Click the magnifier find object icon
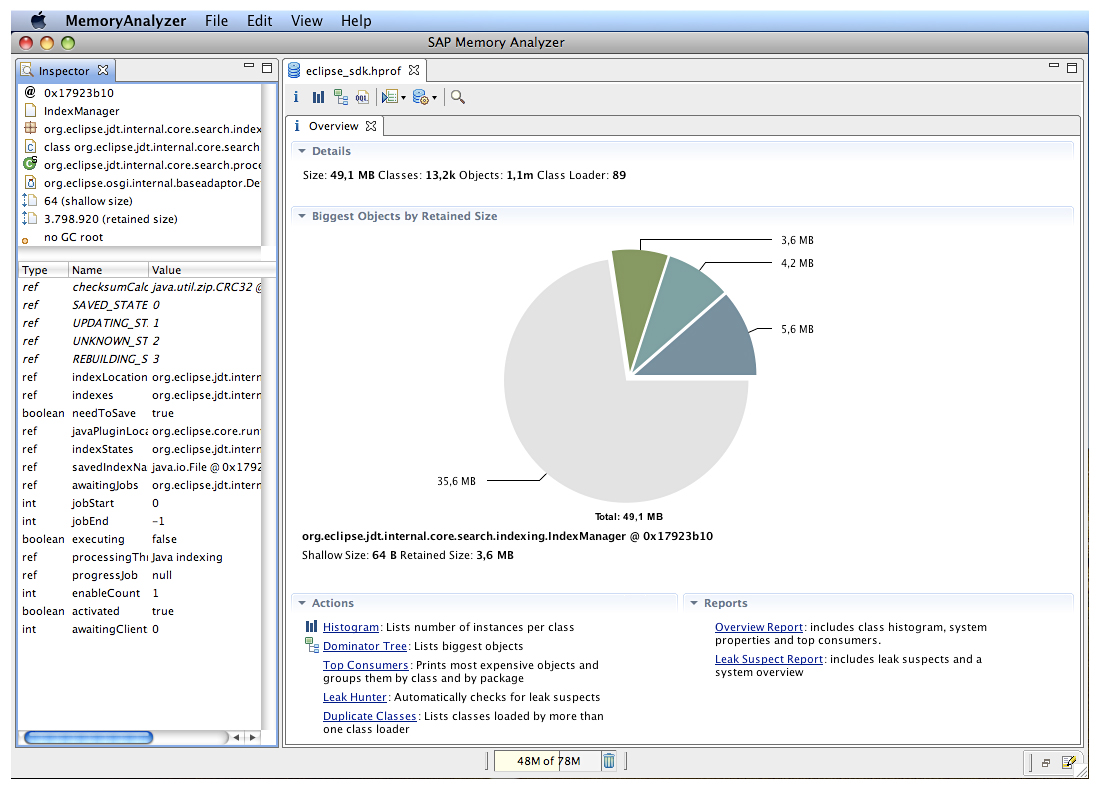 [x=458, y=97]
